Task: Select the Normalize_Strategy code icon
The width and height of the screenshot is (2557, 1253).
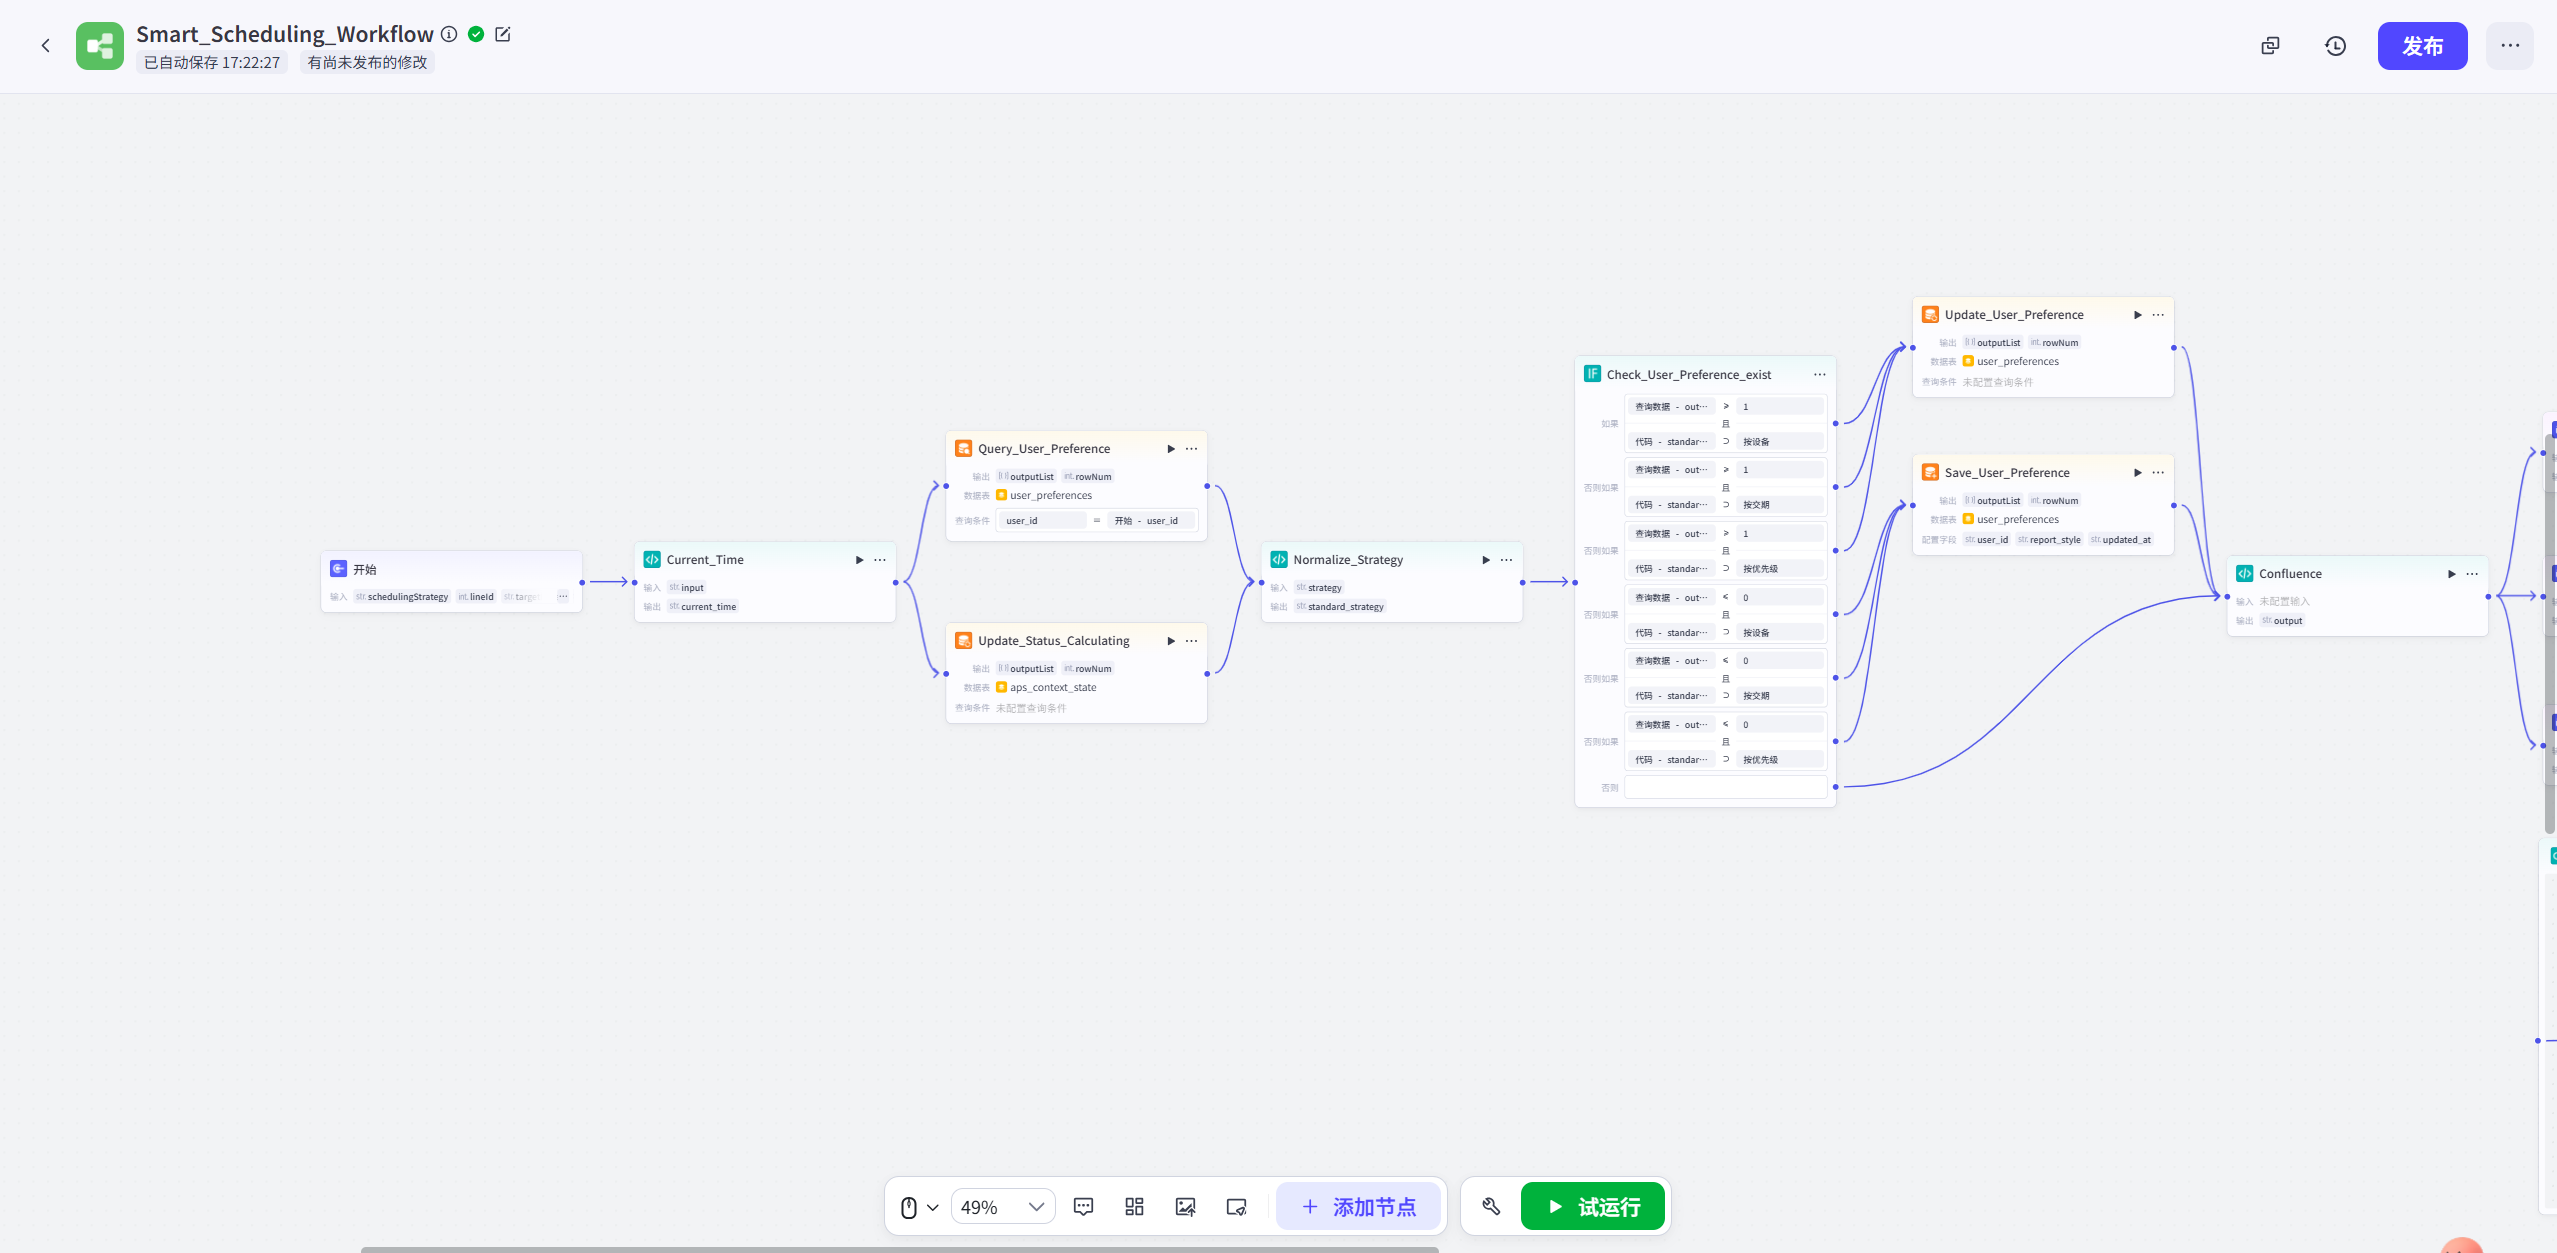Action: [1279, 560]
